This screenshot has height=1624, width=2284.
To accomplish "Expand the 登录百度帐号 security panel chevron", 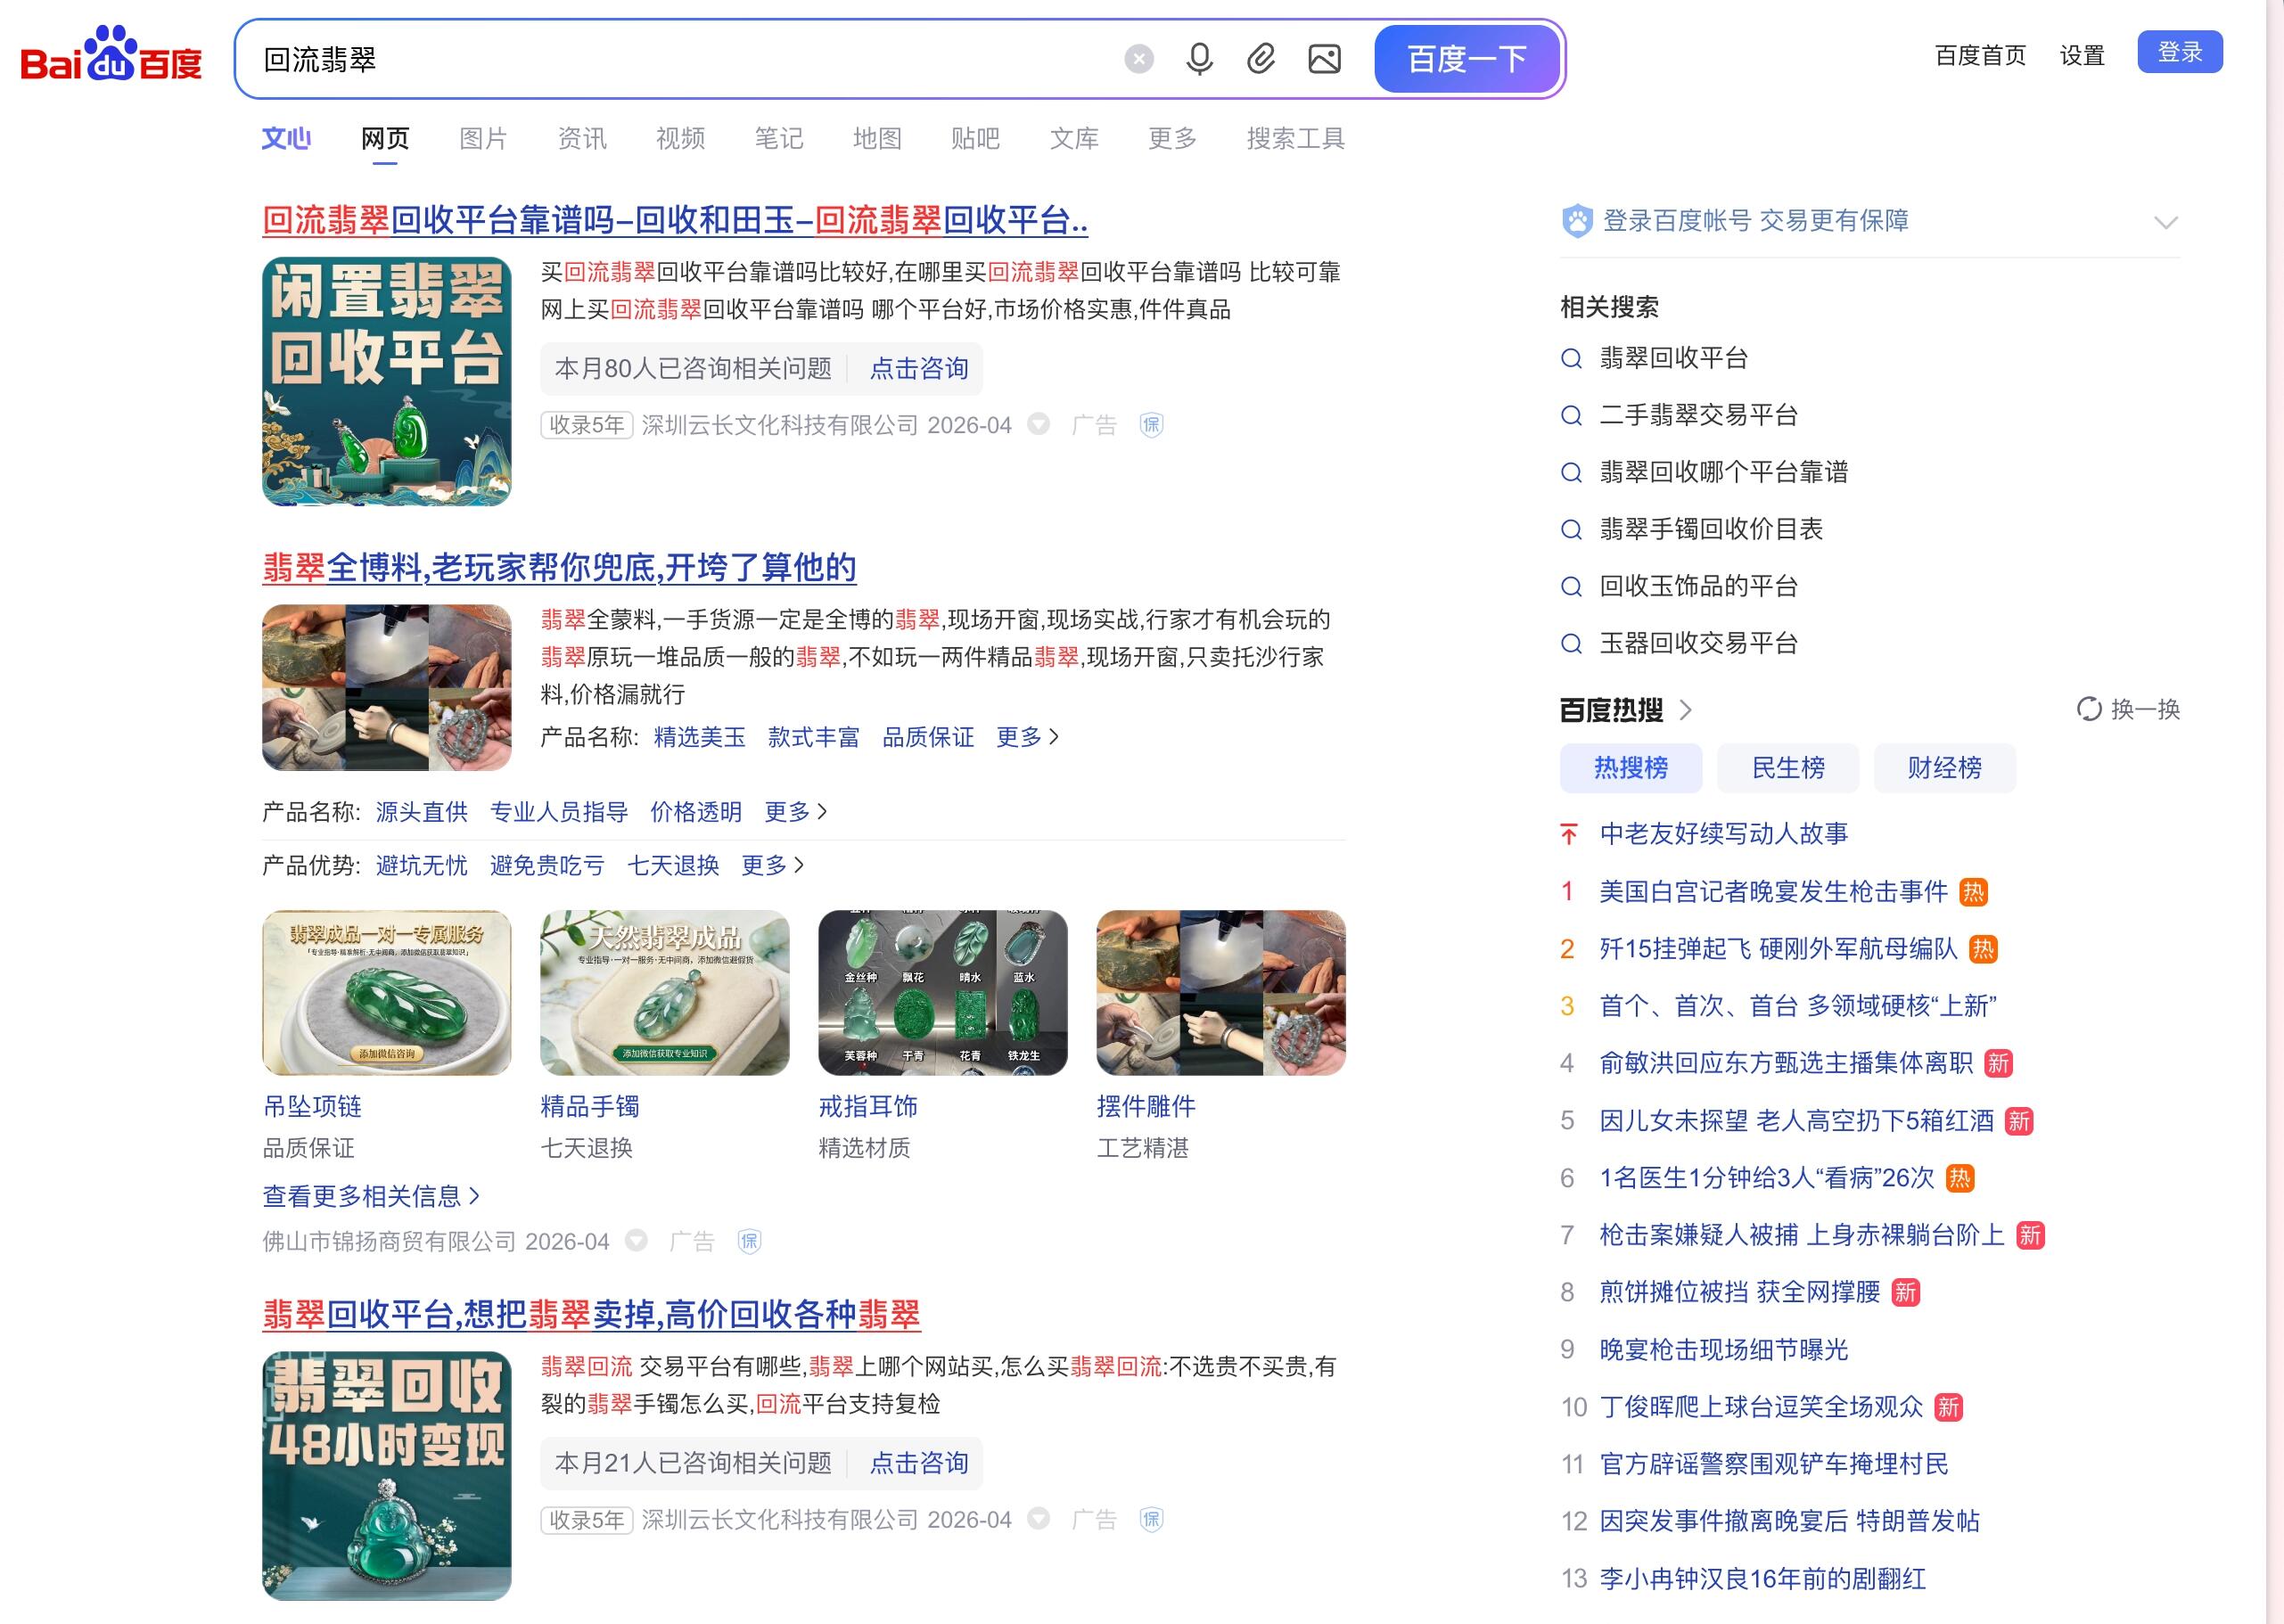I will click(2165, 222).
